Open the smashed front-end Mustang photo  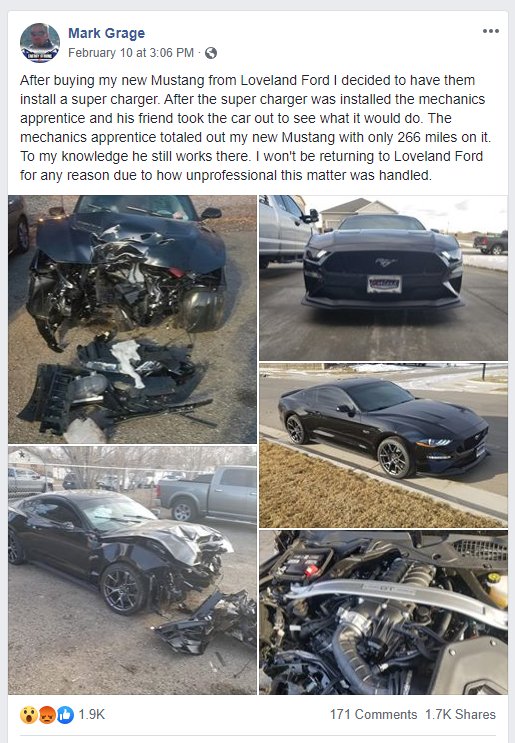point(132,319)
